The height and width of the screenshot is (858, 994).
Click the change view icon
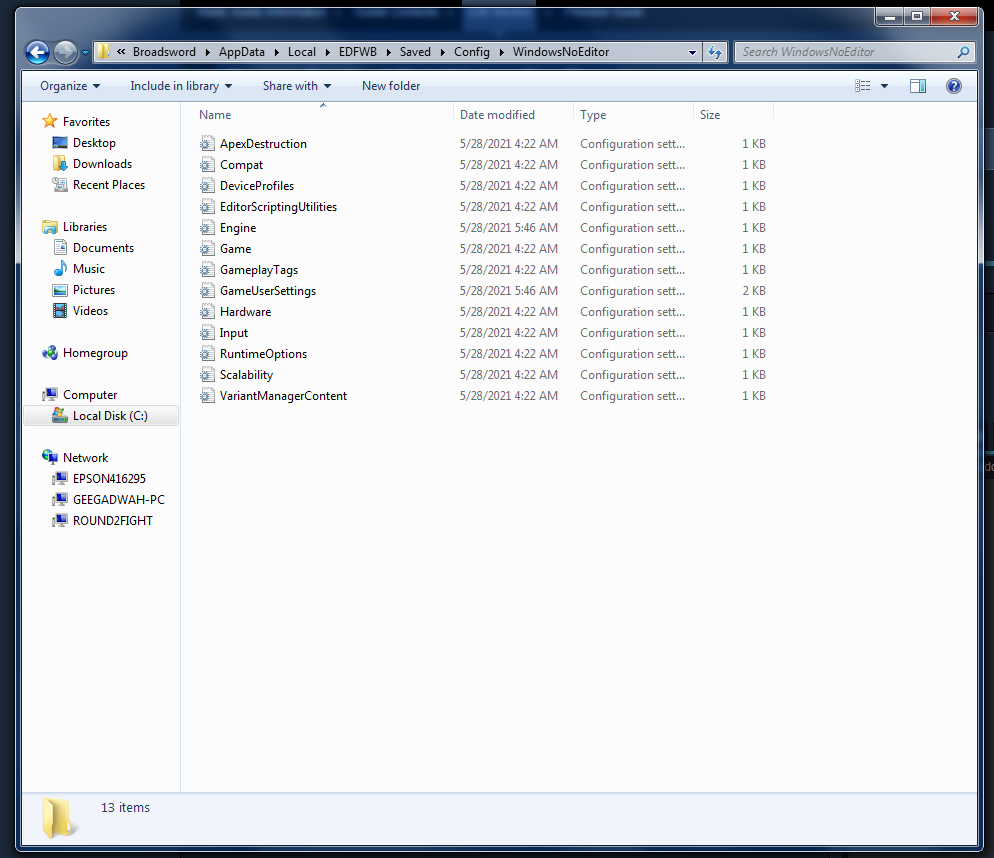[863, 86]
